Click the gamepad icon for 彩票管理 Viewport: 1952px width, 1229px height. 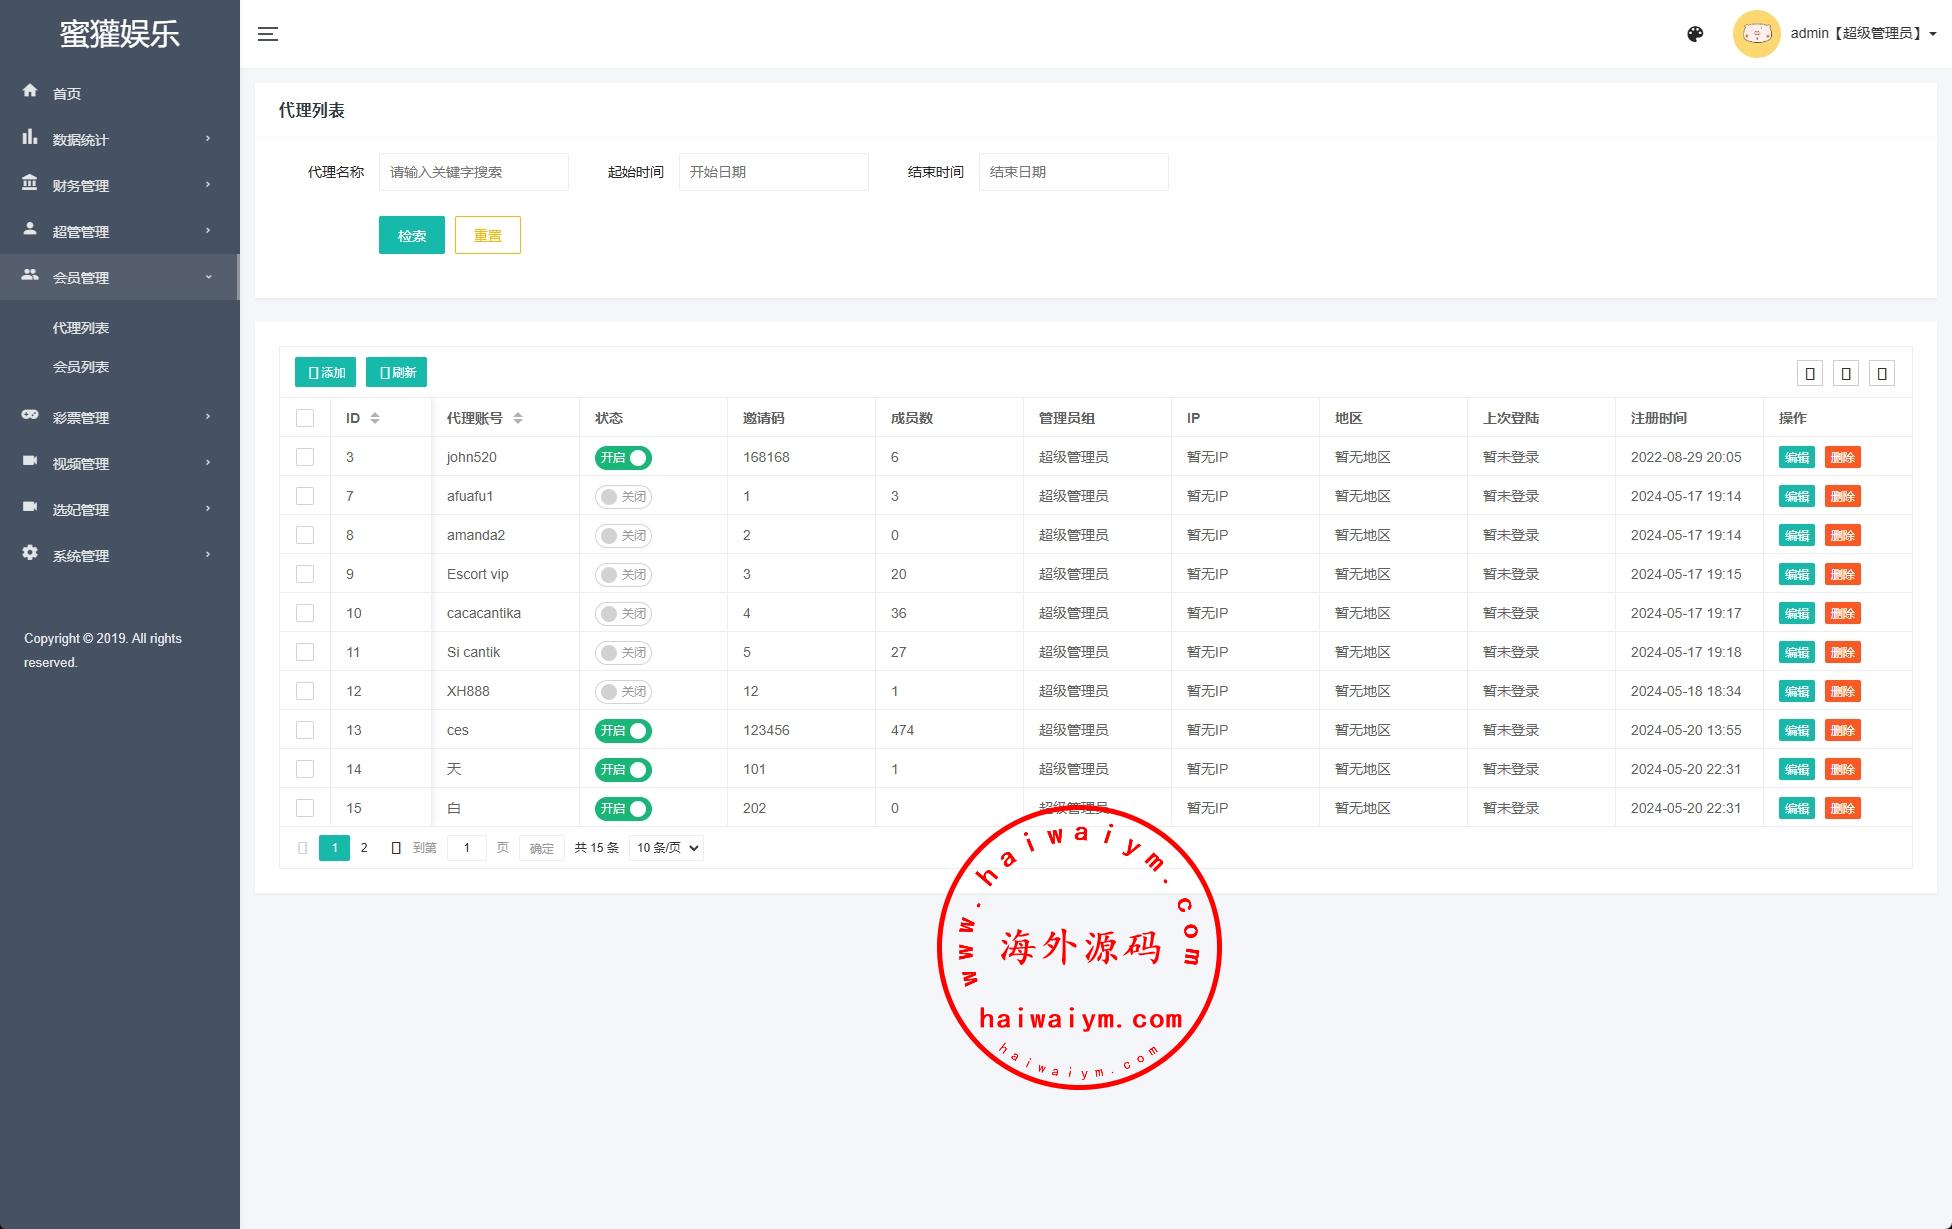coord(30,415)
